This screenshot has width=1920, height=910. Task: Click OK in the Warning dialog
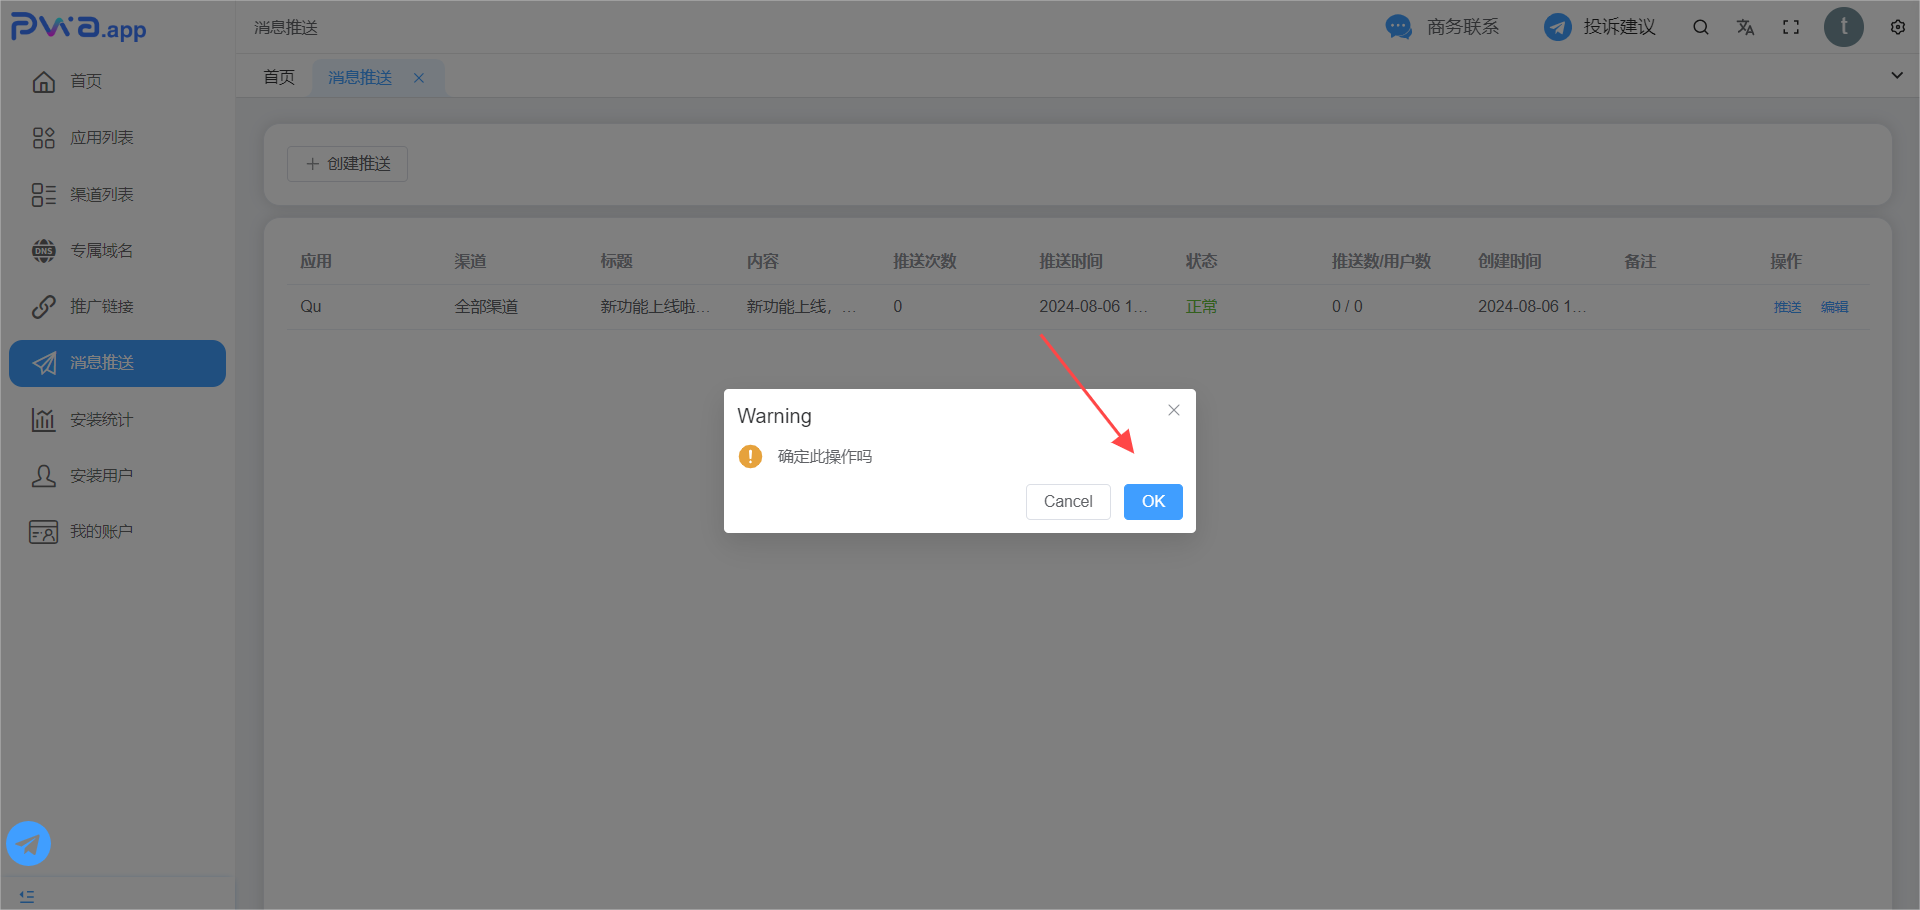click(1152, 502)
